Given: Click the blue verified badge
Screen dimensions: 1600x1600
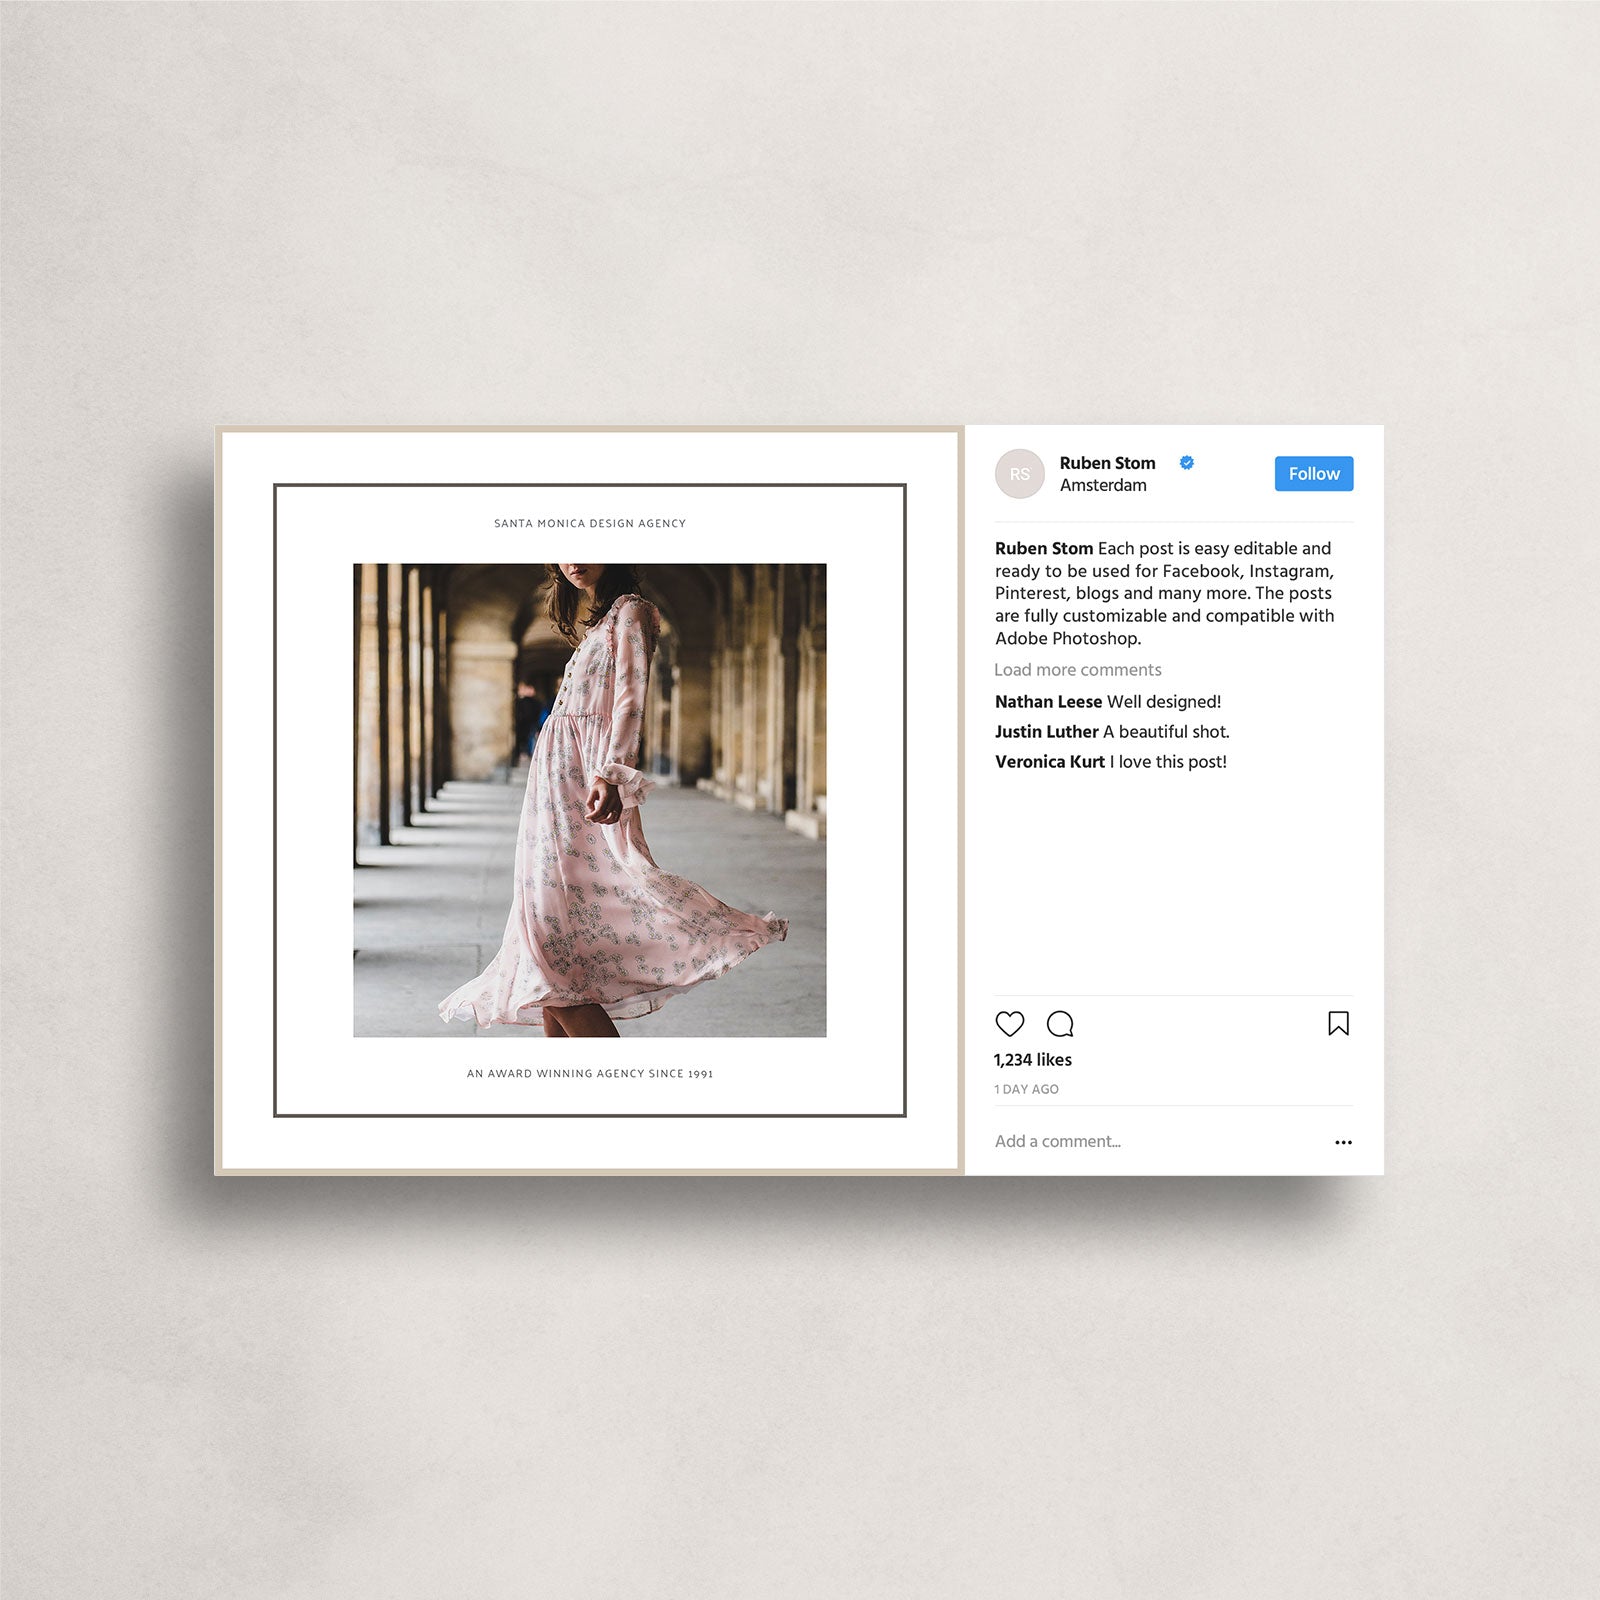Looking at the screenshot, I should (1187, 463).
